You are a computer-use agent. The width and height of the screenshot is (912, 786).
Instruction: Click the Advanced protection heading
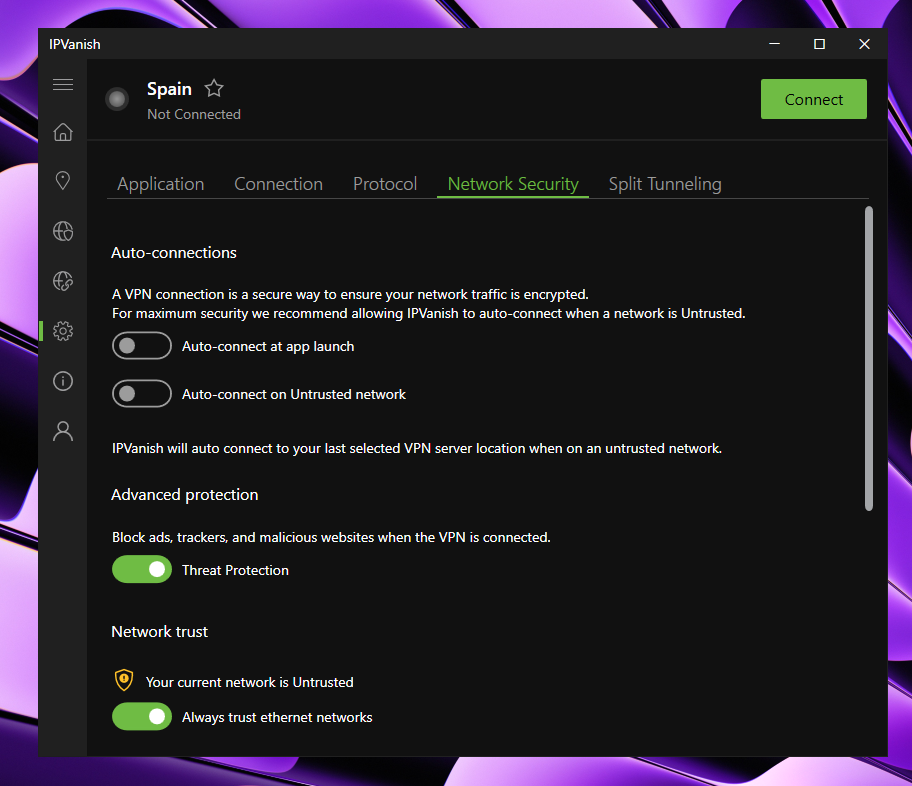tap(184, 495)
